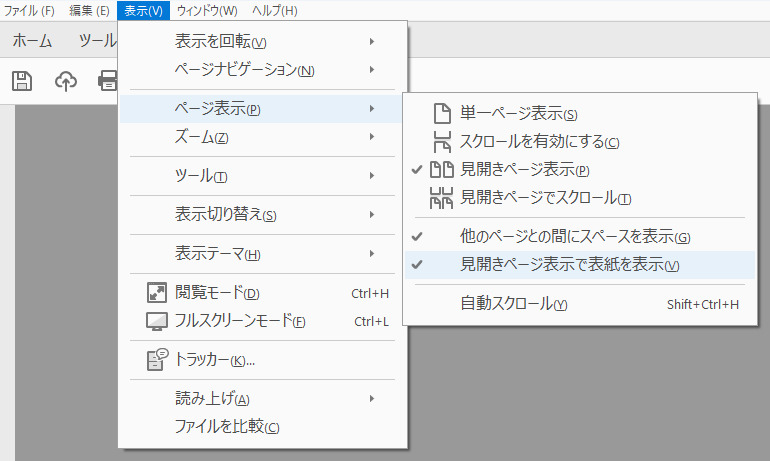Expand the 表示テーマ submenu
Screen dimensions: 770x461
(x=217, y=253)
